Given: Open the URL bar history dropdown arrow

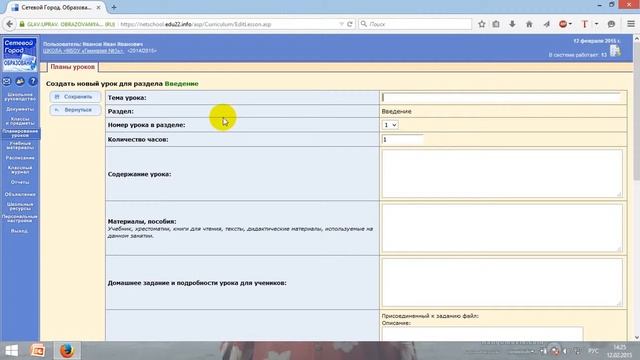Looking at the screenshot, I should tap(341, 24).
